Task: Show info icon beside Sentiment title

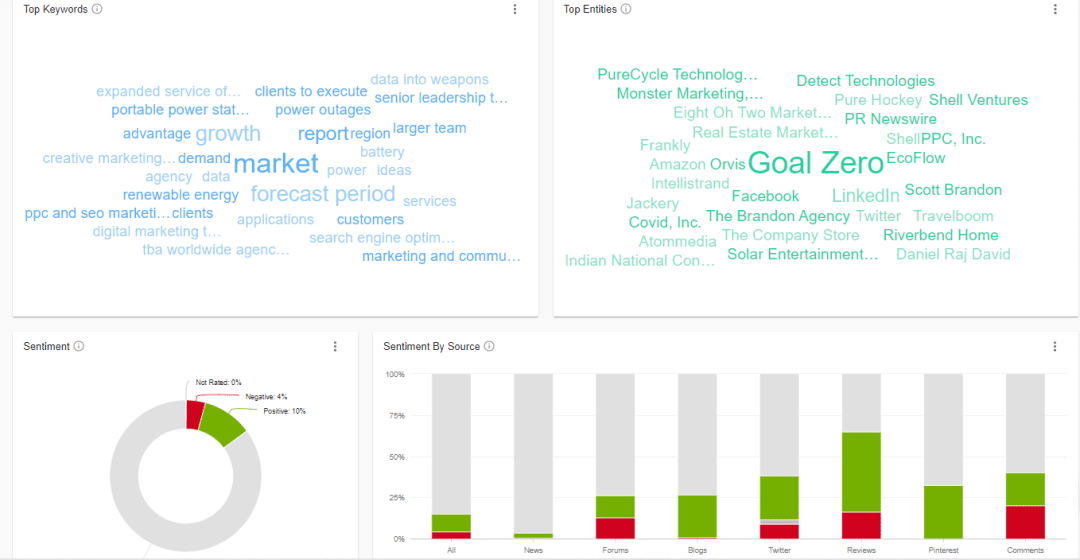Action: point(79,346)
